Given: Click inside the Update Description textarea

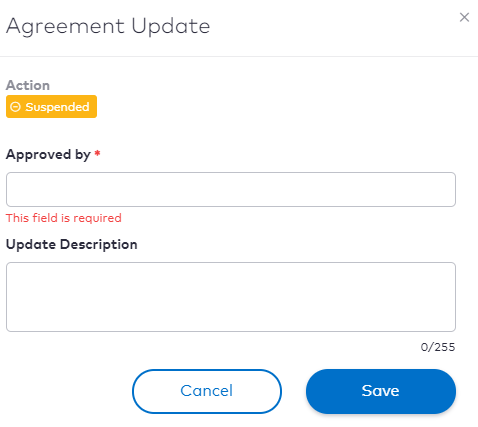Looking at the screenshot, I should pyautogui.click(x=231, y=297).
